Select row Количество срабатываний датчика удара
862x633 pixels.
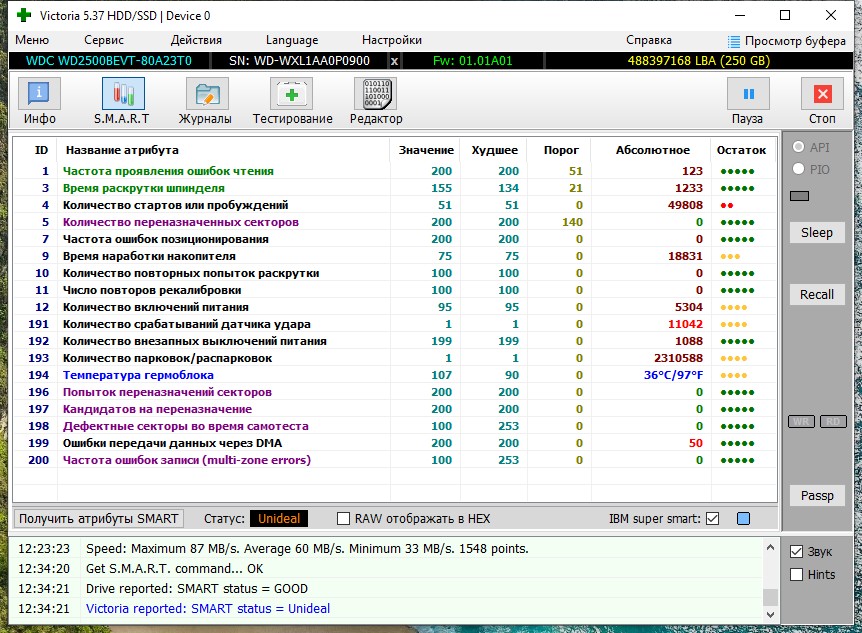pos(395,324)
